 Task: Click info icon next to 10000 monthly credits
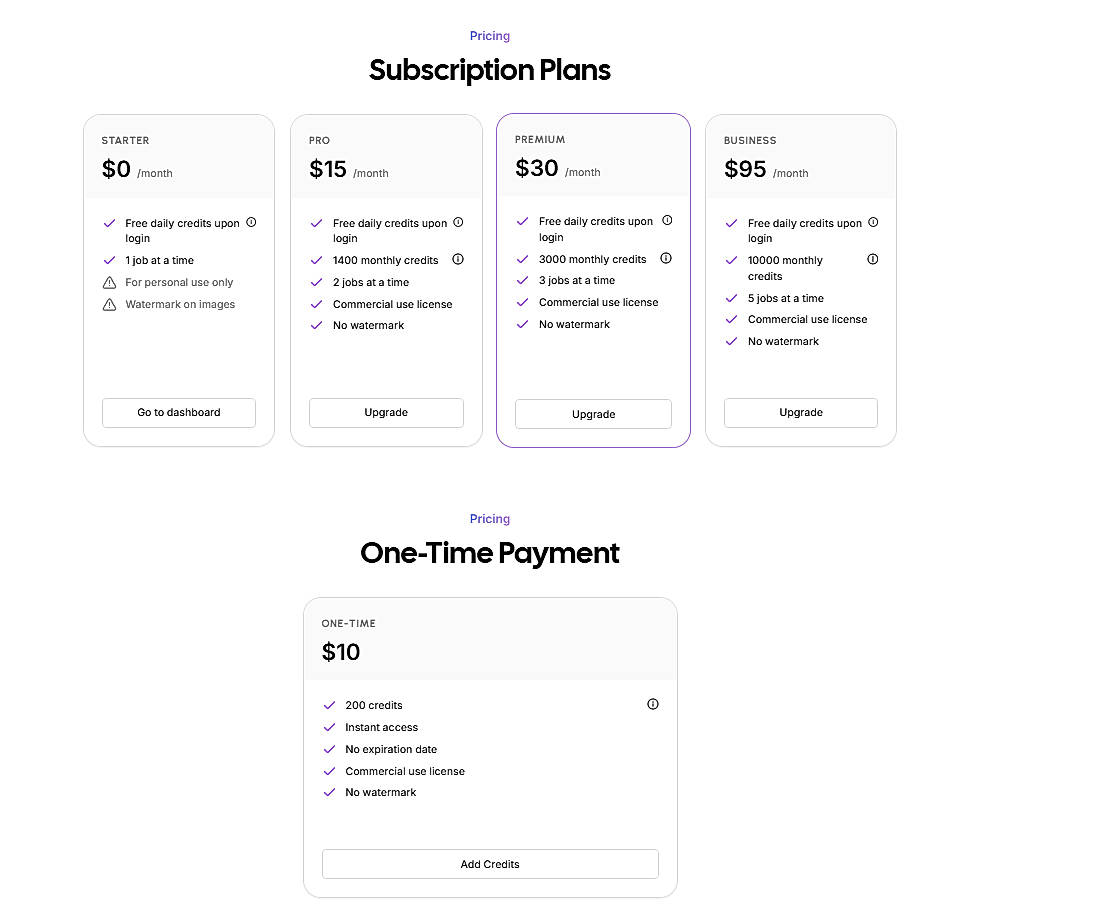872,259
